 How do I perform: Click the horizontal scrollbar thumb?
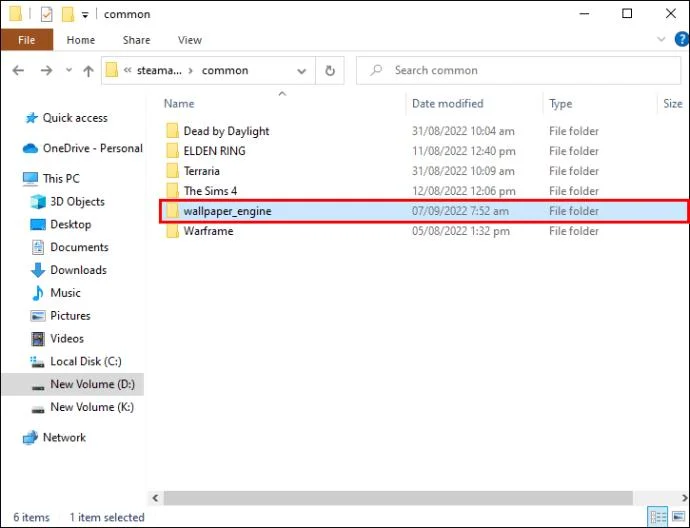(398, 498)
